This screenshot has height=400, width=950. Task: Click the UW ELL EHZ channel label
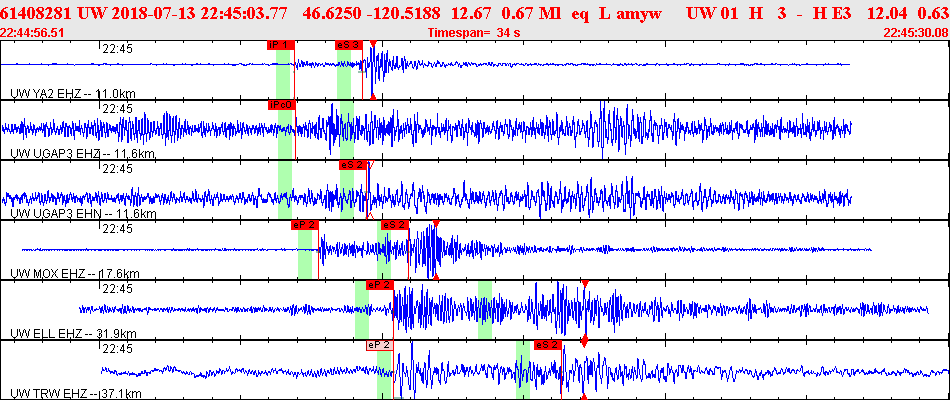point(73,334)
